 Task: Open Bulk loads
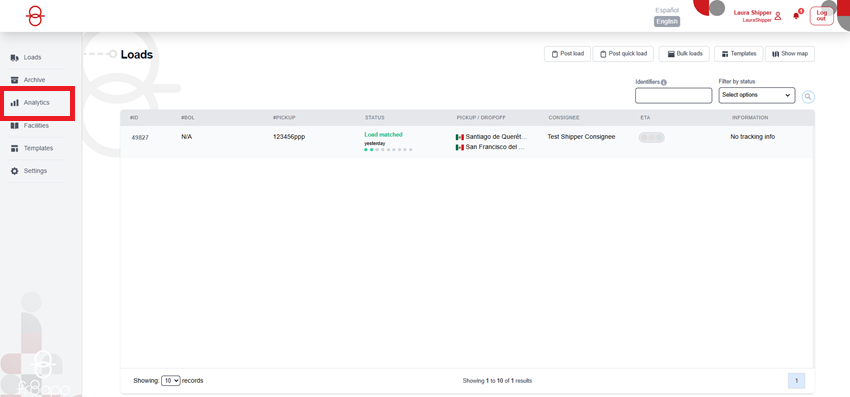(x=684, y=54)
